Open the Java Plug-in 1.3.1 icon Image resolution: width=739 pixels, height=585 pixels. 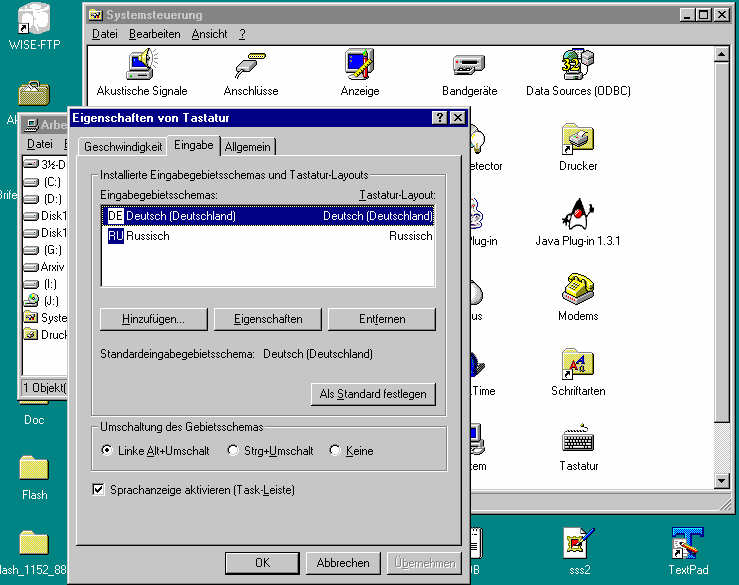(x=578, y=216)
